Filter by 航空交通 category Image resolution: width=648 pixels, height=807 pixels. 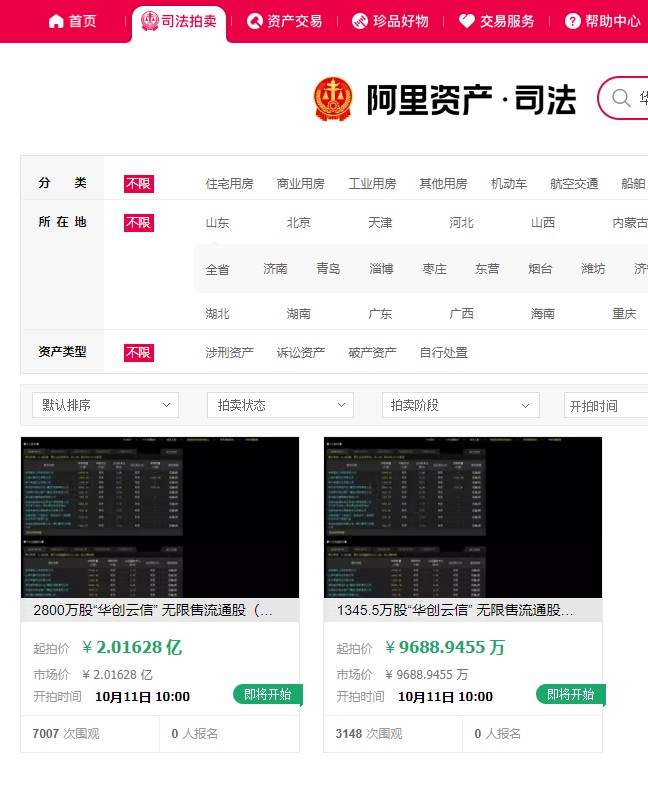[574, 184]
